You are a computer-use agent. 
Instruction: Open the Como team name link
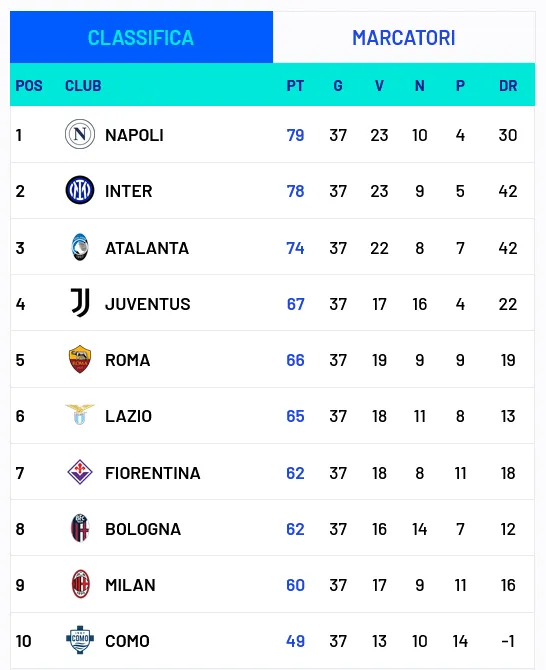click(x=127, y=641)
